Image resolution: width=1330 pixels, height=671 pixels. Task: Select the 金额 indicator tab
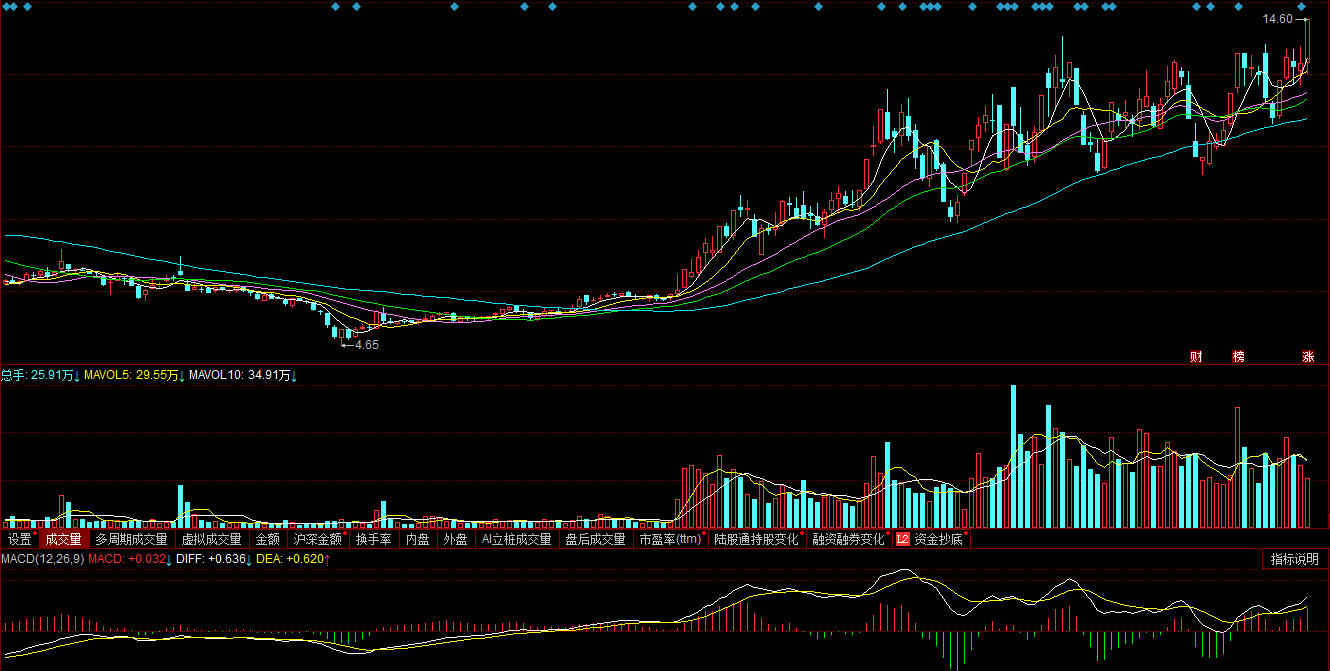[267, 540]
